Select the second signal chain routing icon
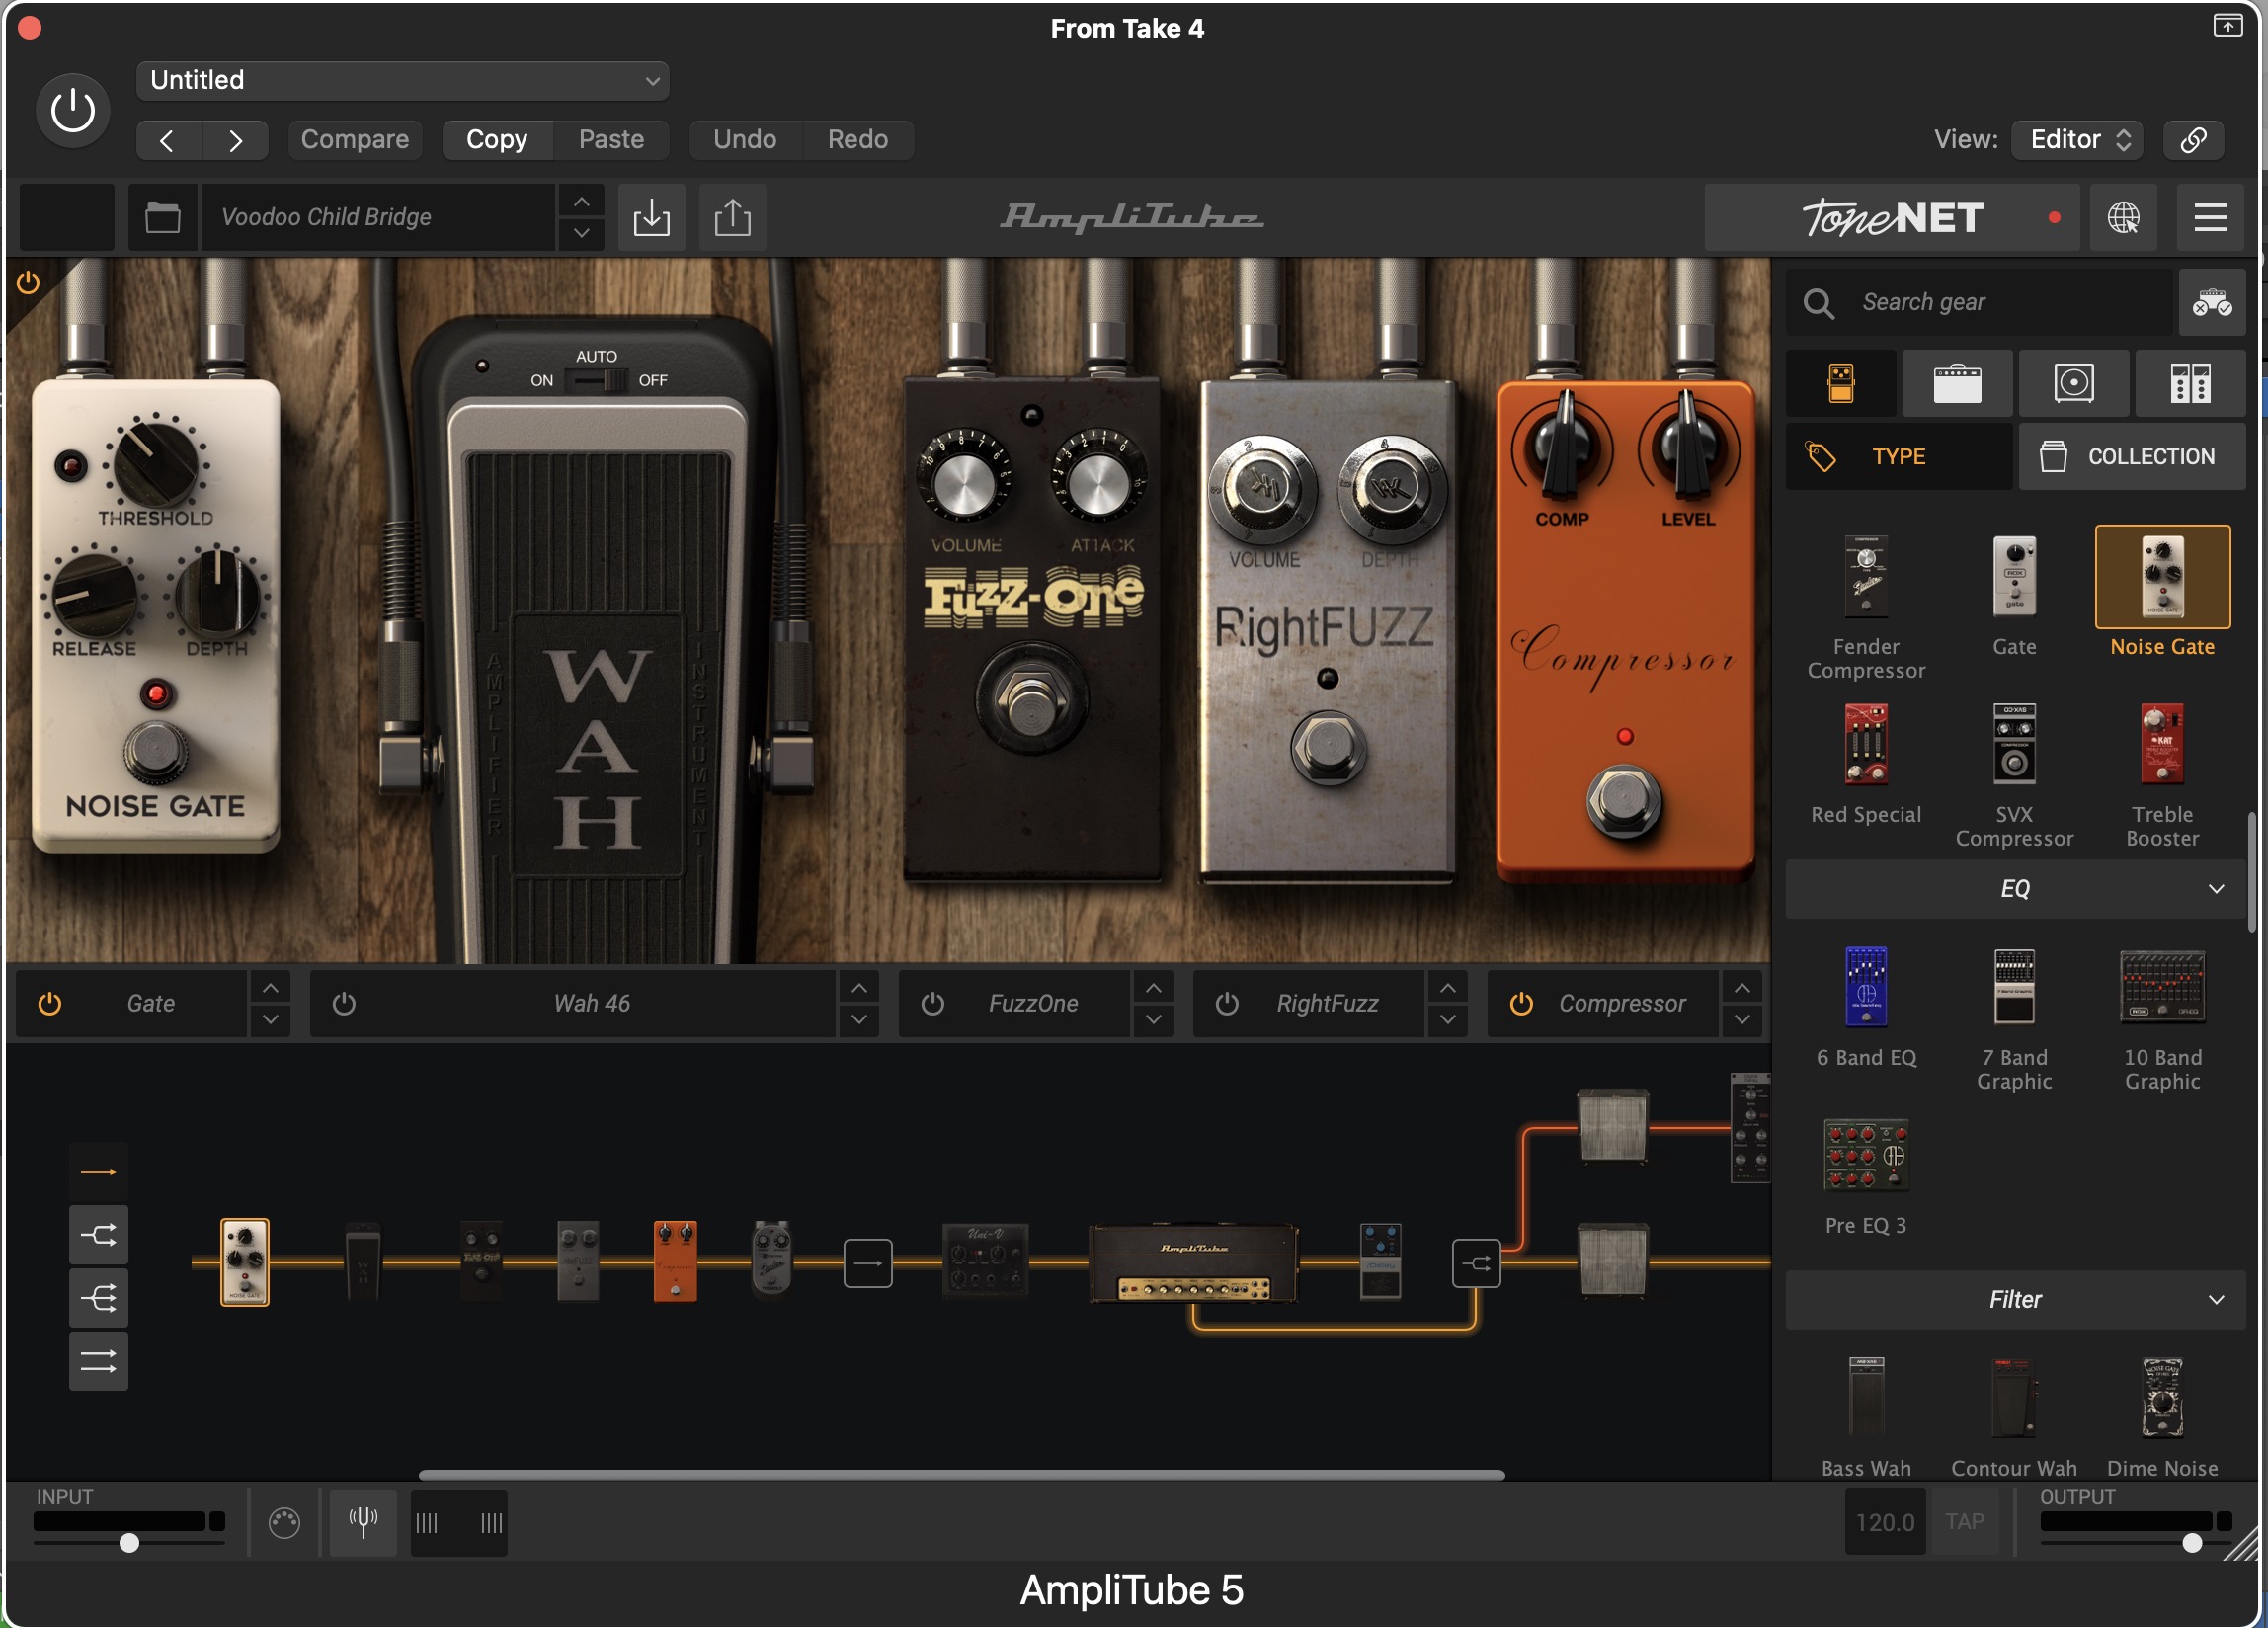Image resolution: width=2268 pixels, height=1628 pixels. tap(98, 1235)
